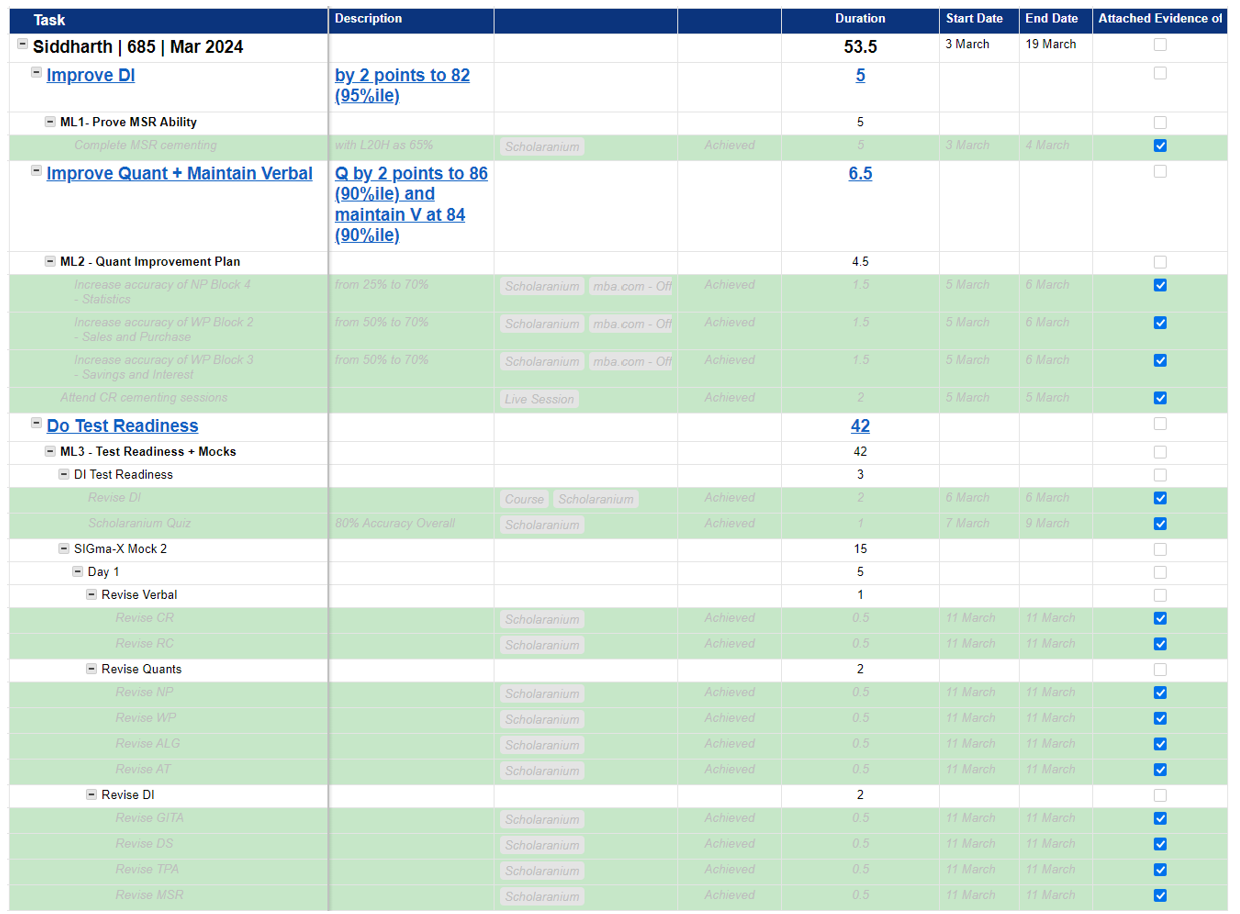Uncheck evidence checkbox for Complete MSR cementing
This screenshot has width=1240, height=914.
pyautogui.click(x=1160, y=146)
